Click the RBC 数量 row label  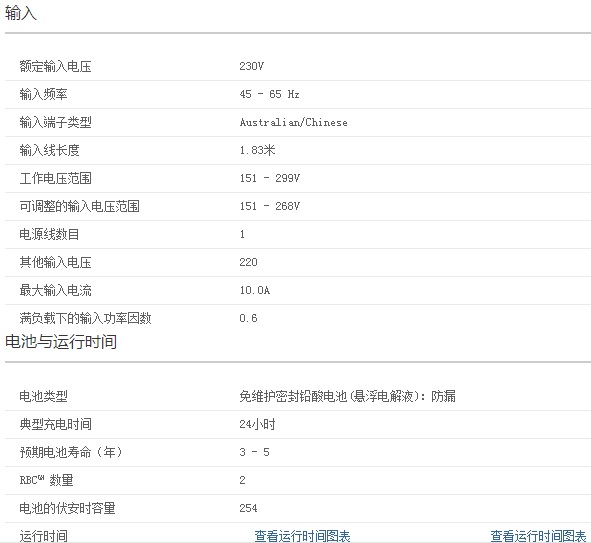[46, 480]
